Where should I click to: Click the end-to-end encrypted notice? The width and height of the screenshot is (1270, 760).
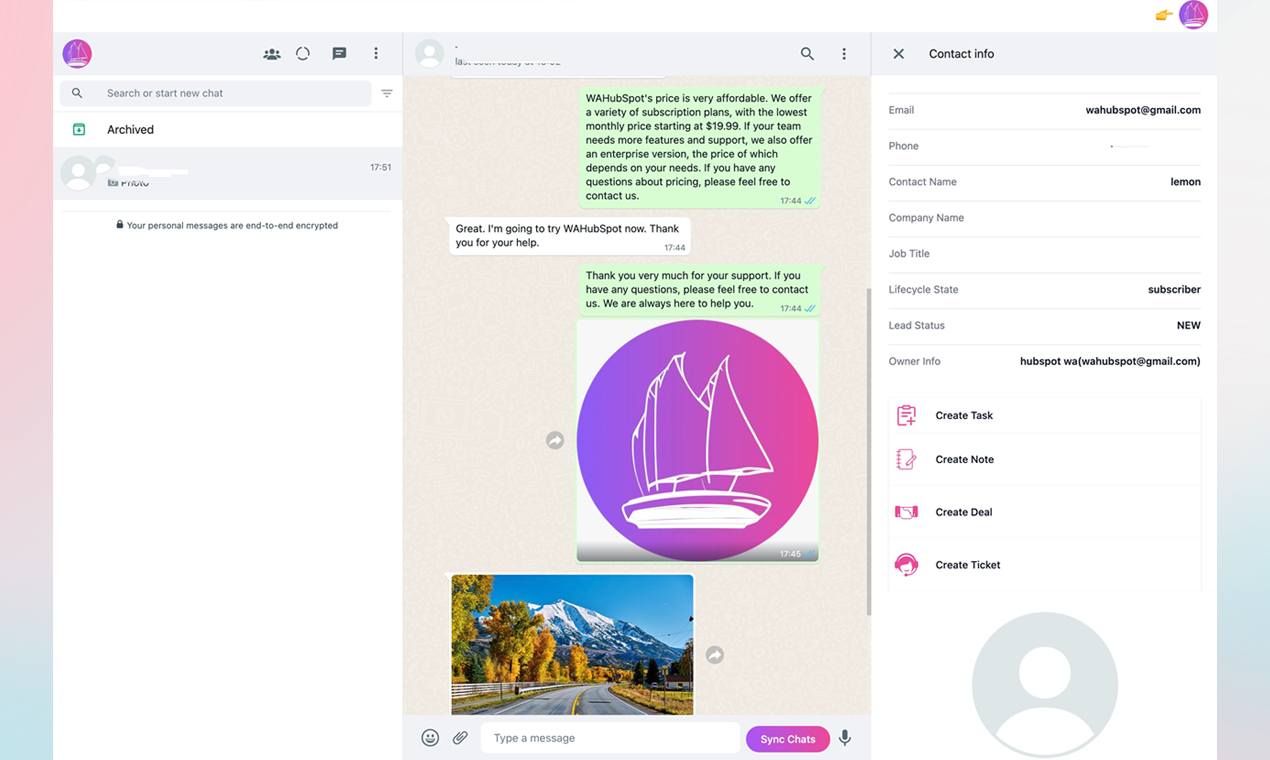[227, 225]
